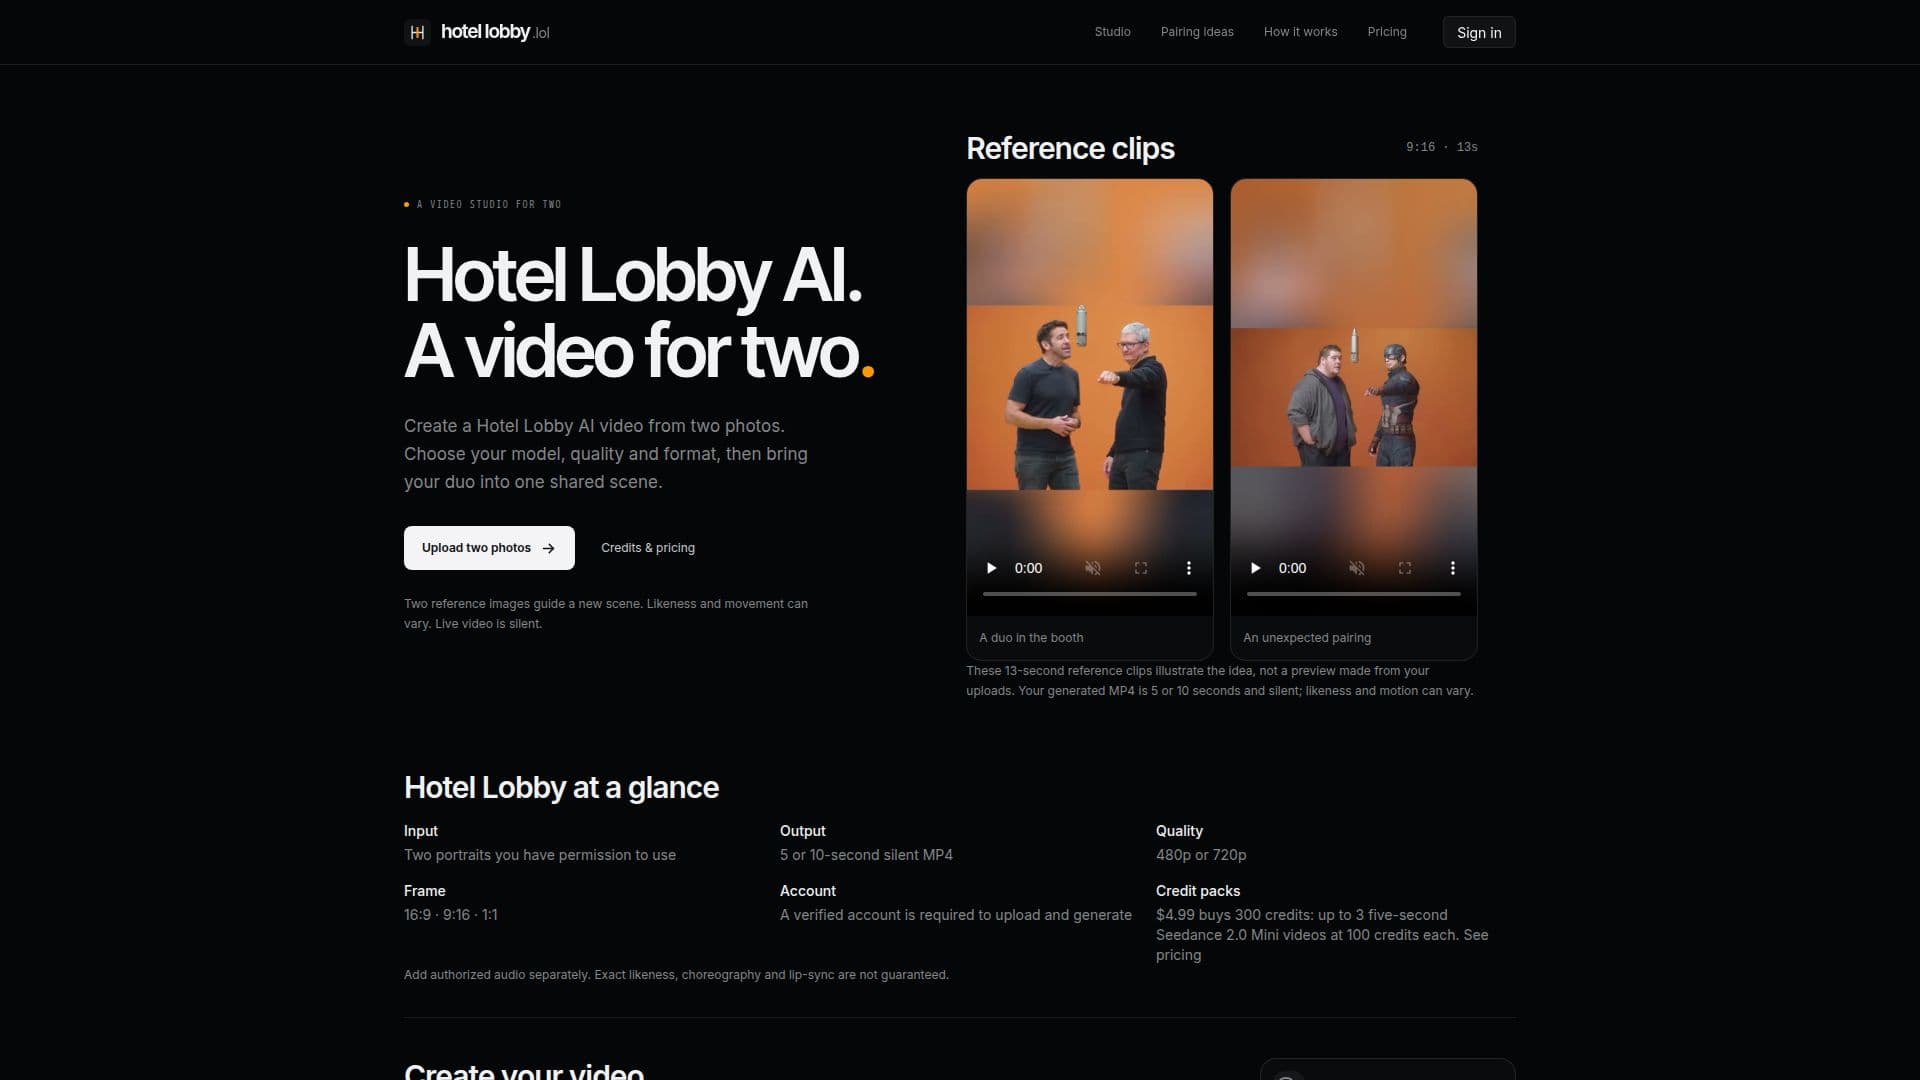The image size is (1920, 1080).
Task: Click the 'A duo in the booth' caption
Action: pos(1031,638)
